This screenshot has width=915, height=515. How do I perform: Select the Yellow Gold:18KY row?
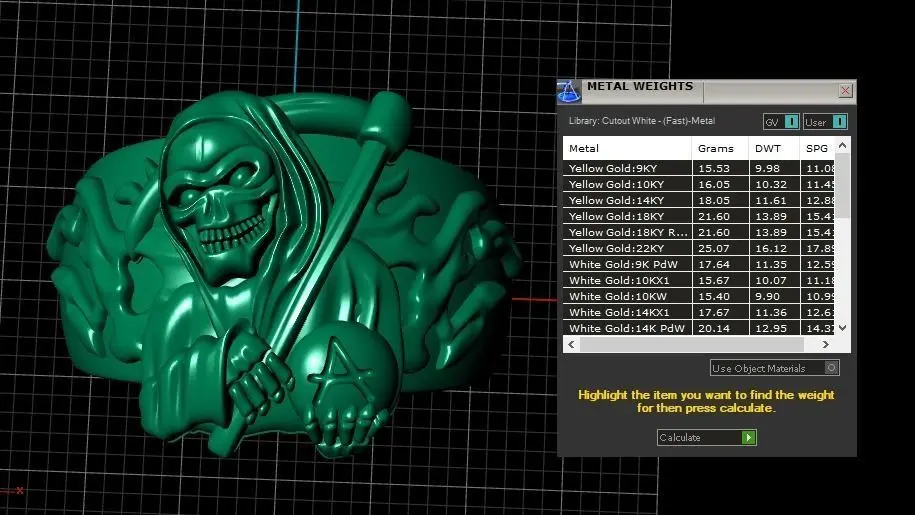(699, 216)
